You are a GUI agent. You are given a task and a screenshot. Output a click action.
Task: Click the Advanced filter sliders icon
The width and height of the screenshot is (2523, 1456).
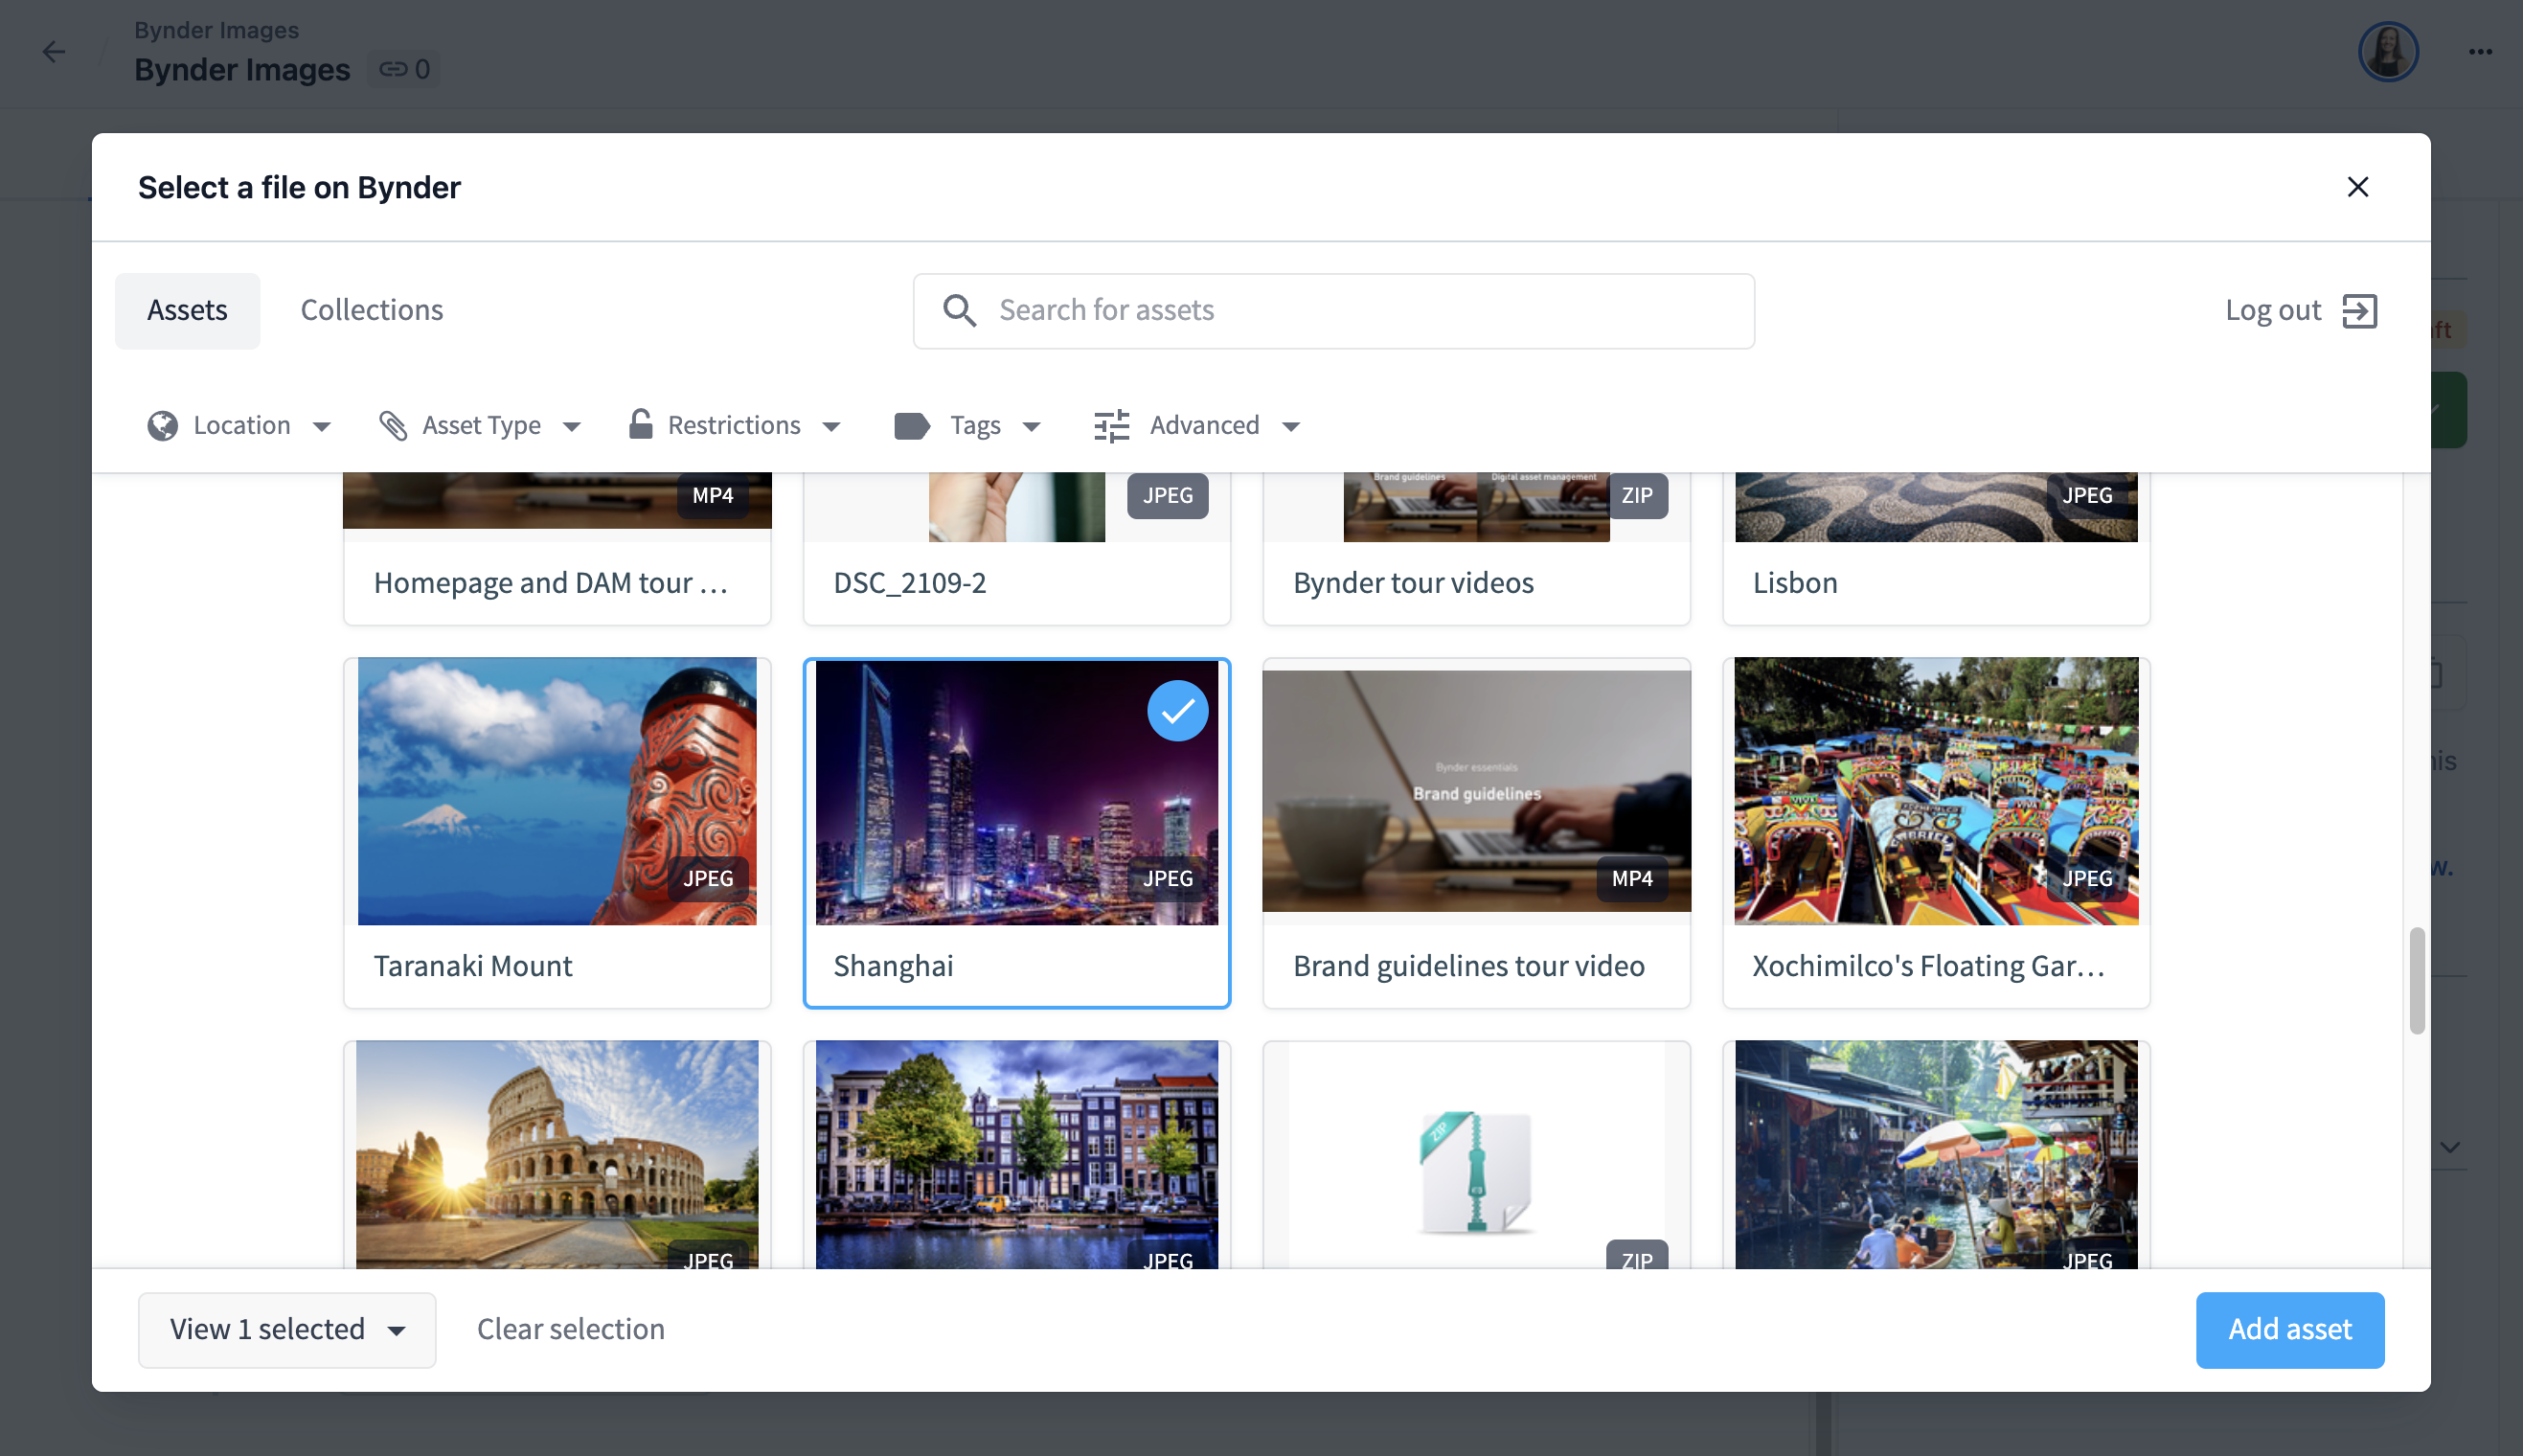[x=1111, y=426]
